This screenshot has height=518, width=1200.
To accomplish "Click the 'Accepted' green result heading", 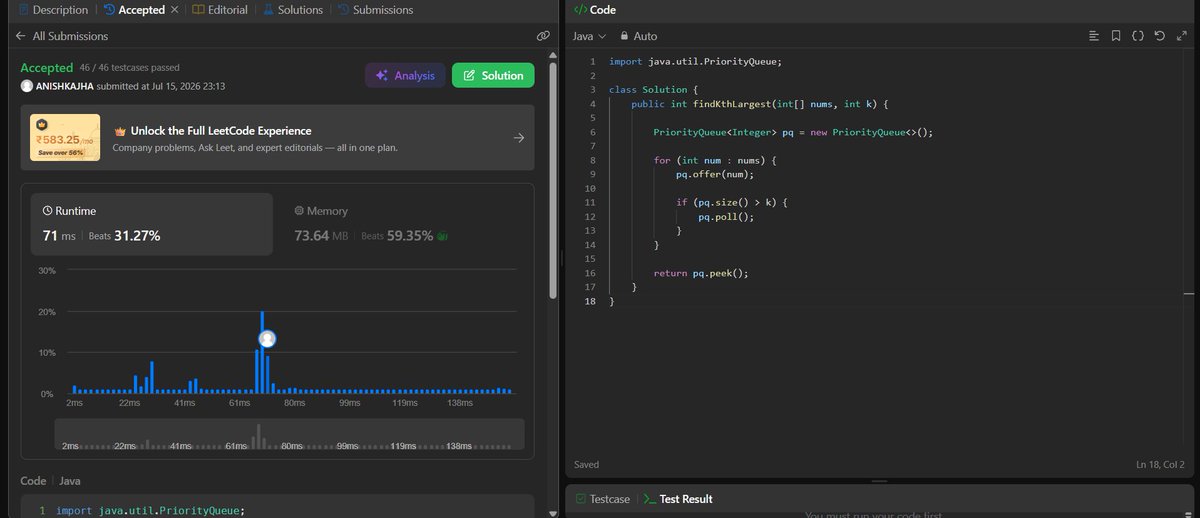I will pyautogui.click(x=47, y=68).
